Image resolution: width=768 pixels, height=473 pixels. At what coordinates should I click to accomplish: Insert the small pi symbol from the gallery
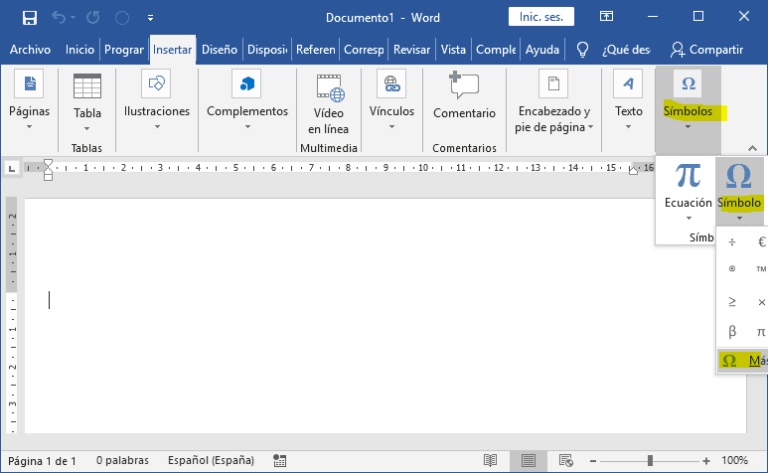761,331
